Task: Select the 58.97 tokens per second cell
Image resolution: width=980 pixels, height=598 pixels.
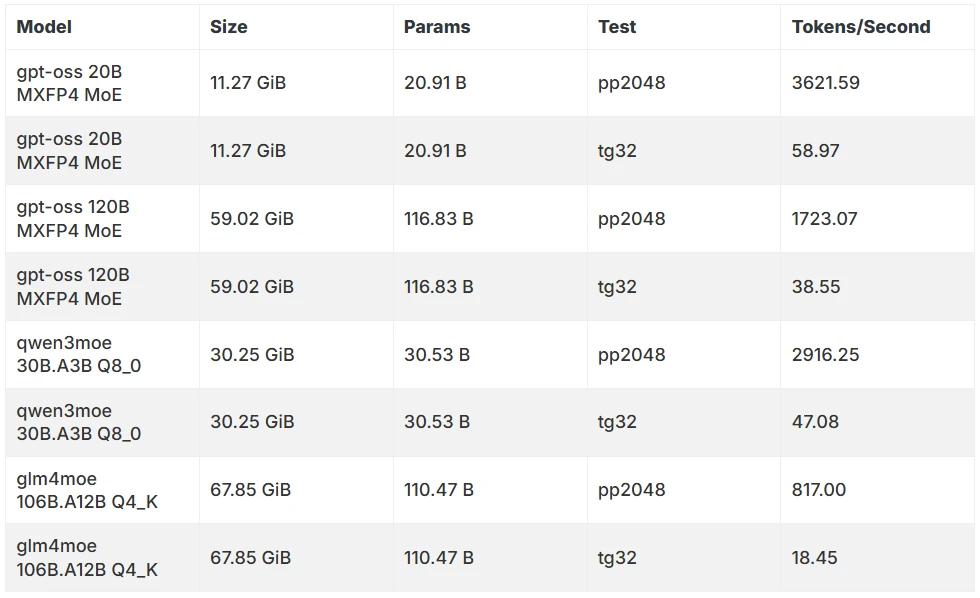Action: (815, 151)
